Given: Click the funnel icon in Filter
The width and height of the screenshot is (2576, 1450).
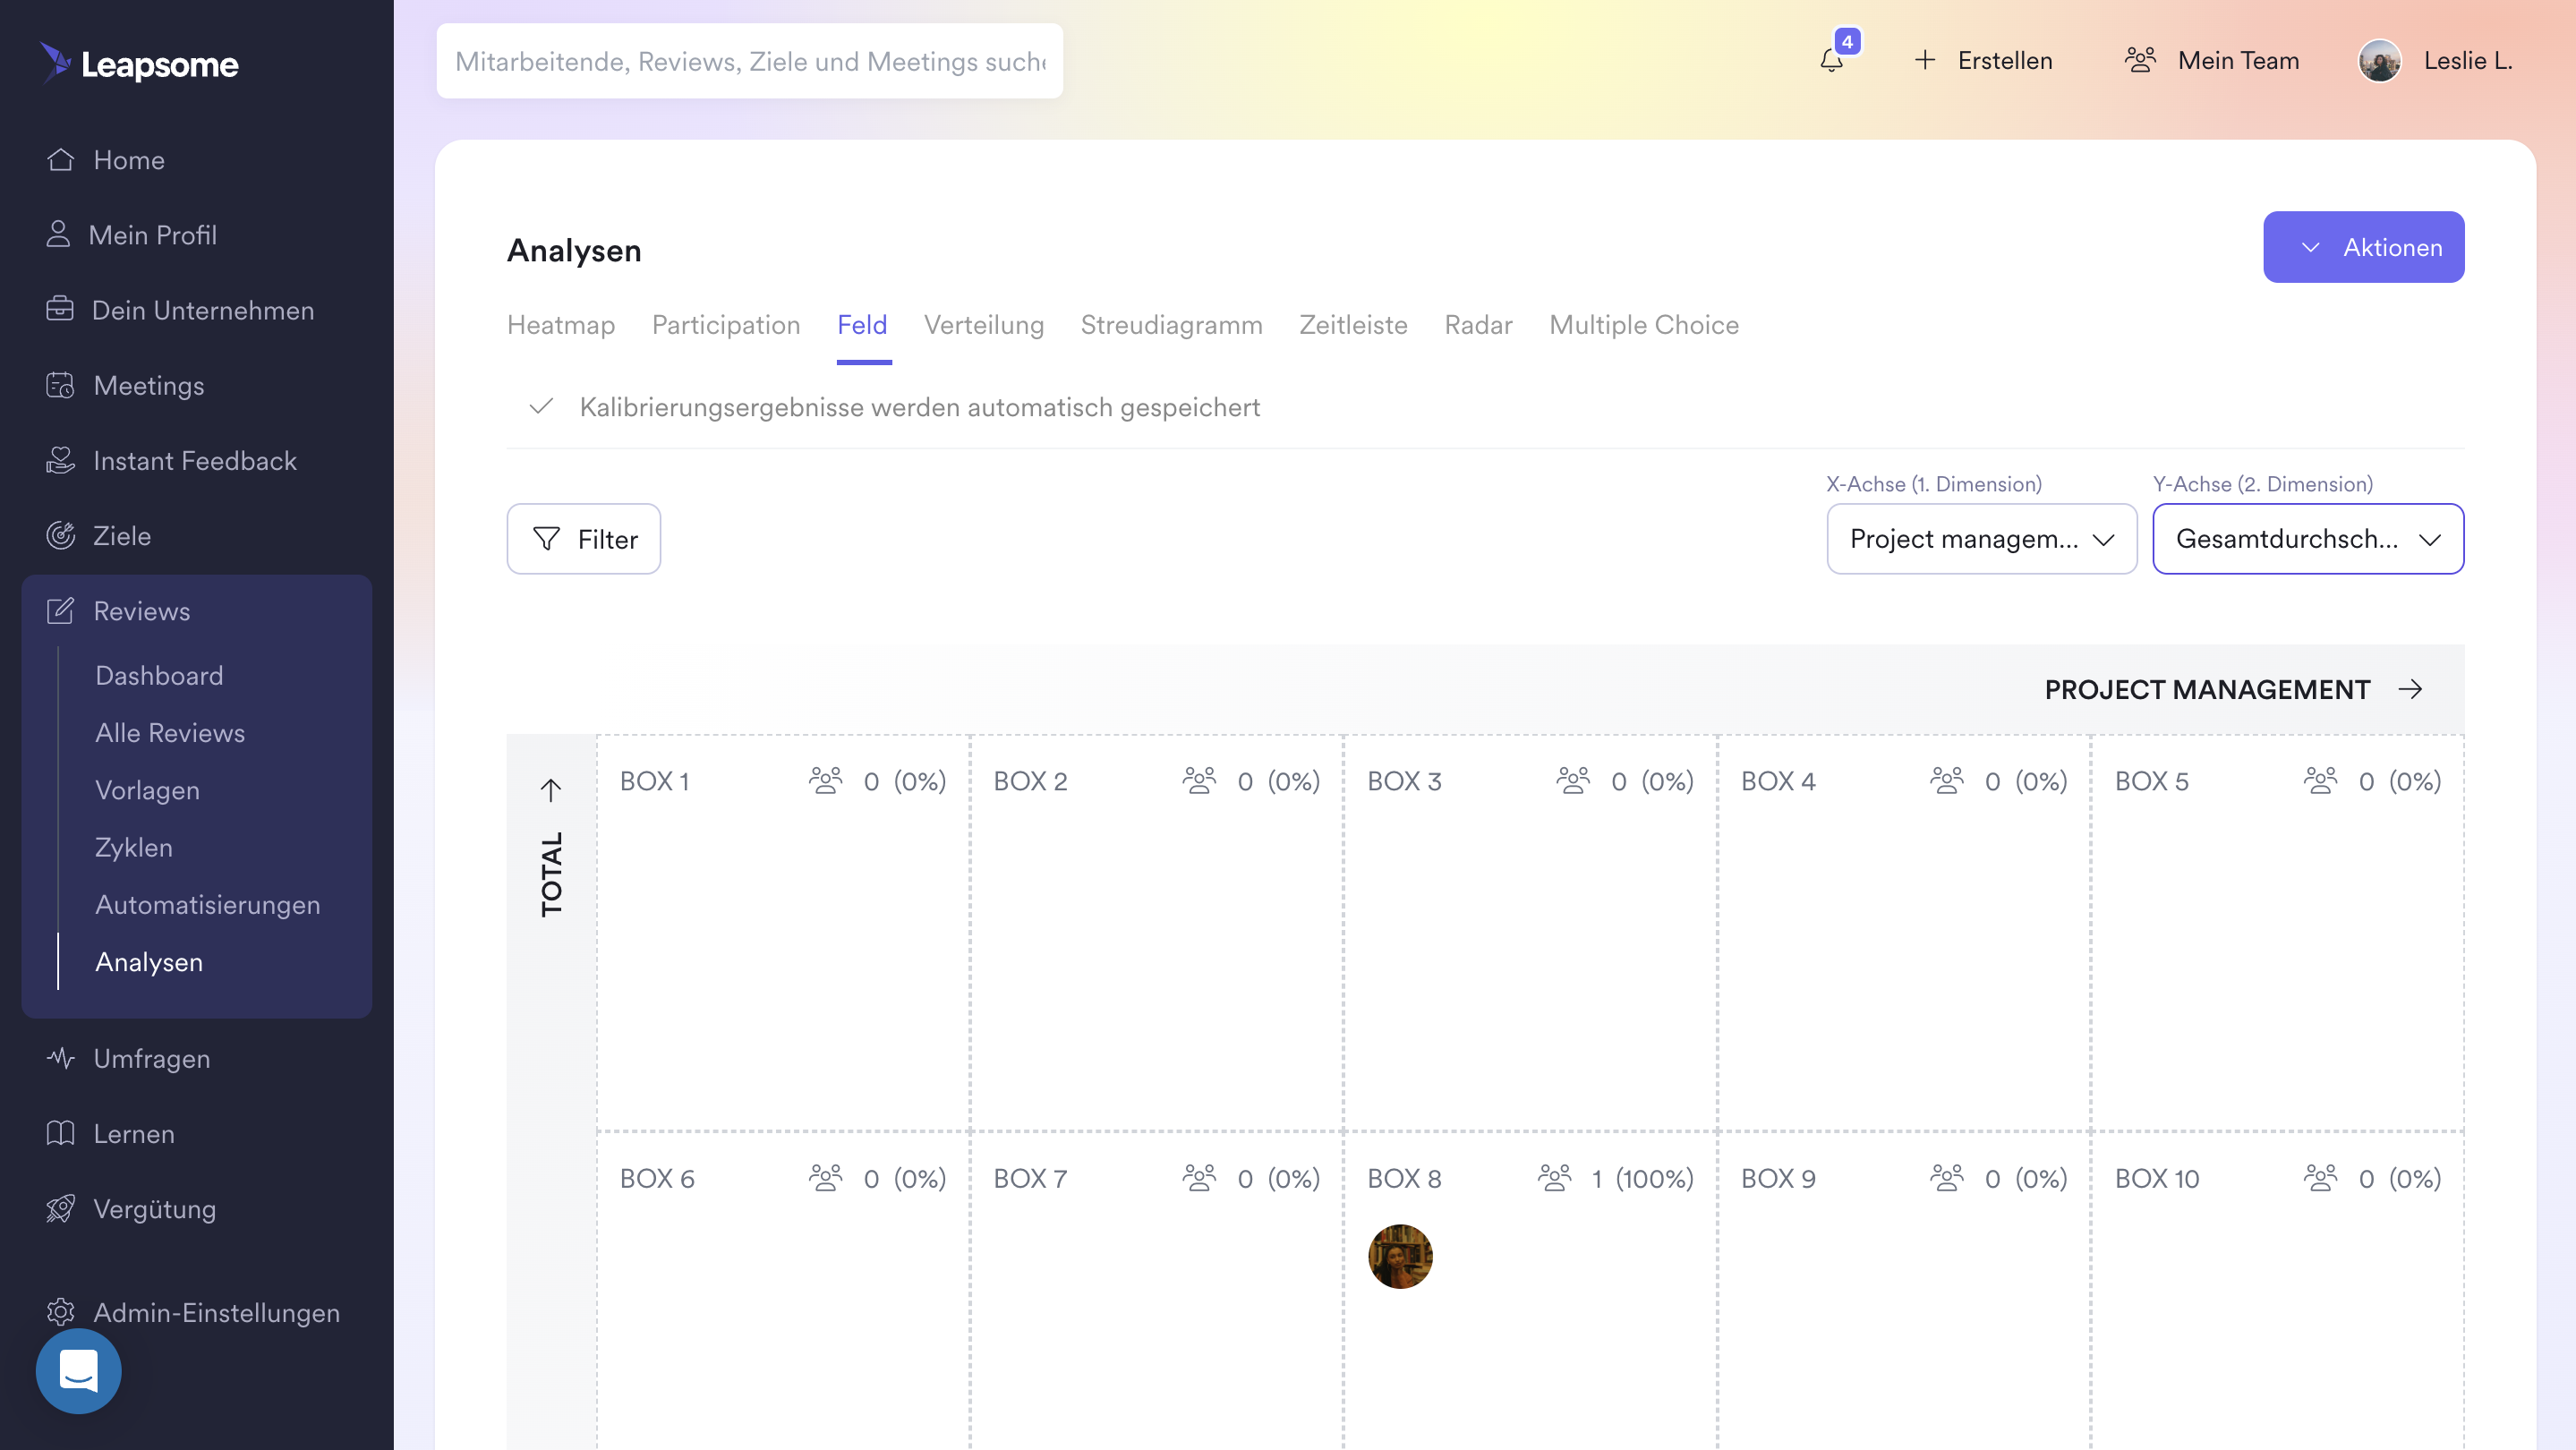Looking at the screenshot, I should 546,539.
